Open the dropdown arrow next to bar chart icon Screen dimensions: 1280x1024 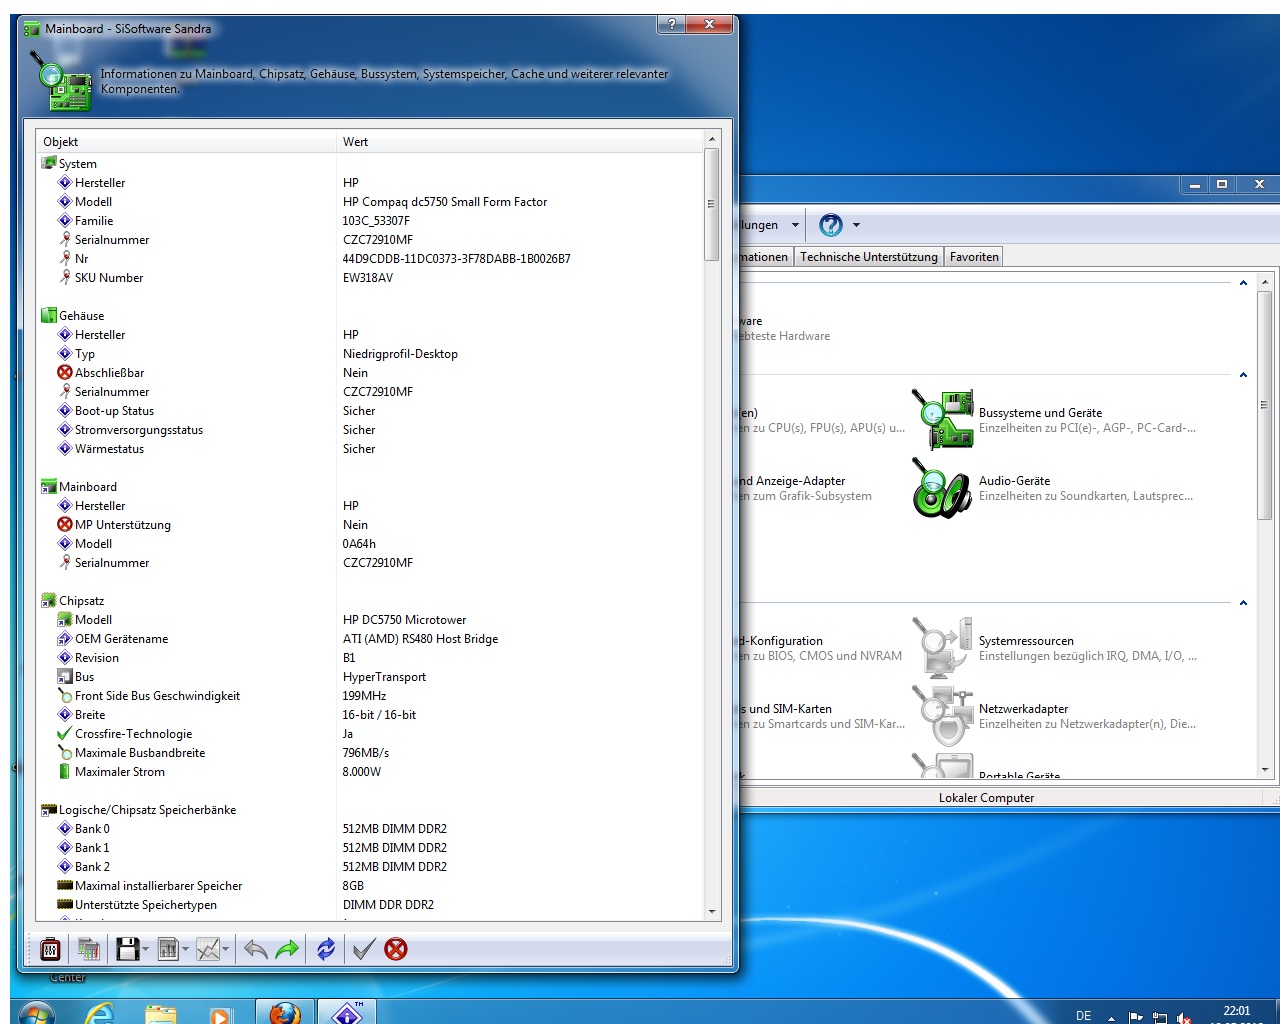click(186, 950)
